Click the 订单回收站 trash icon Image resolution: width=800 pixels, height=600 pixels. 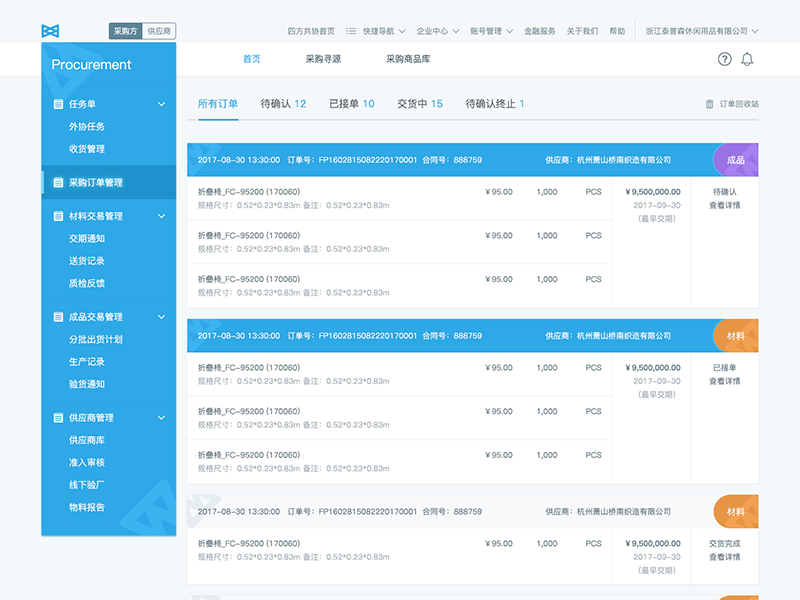click(710, 104)
